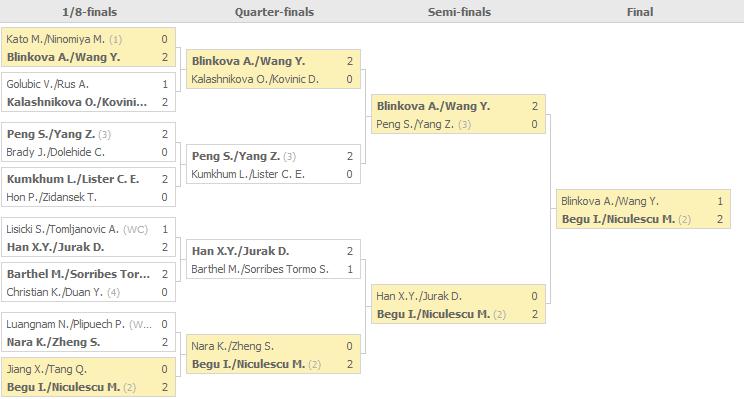This screenshot has height=399, width=744.
Task: Select the Barthel/Sorribes Tormo vs Christian/Duan match
Action: [x=89, y=282]
